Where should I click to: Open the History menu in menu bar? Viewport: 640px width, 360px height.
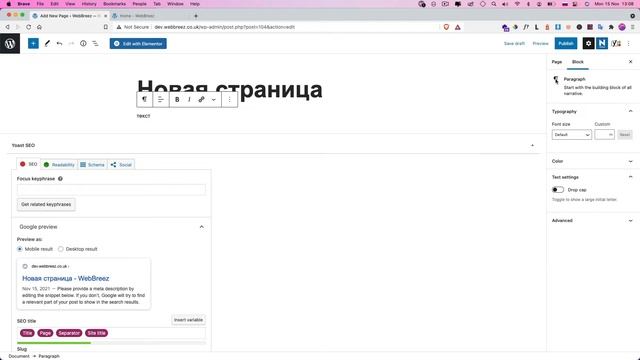click(x=89, y=4)
